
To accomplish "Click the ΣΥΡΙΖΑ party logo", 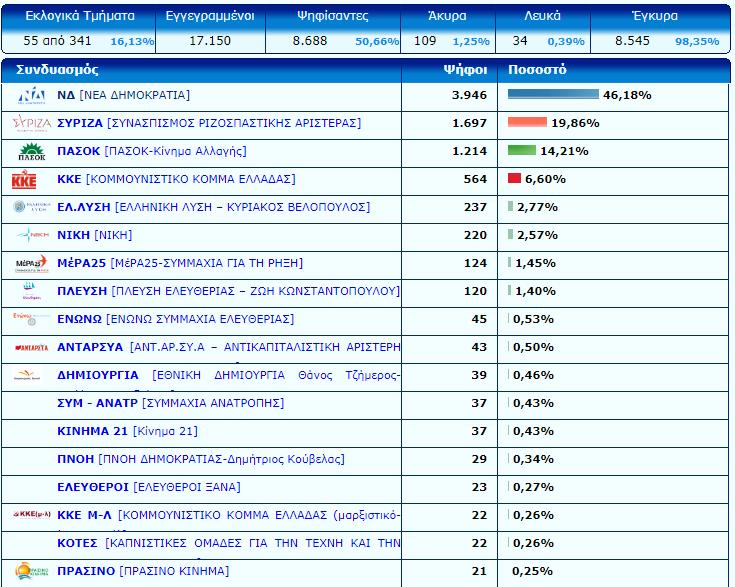I will (30, 124).
